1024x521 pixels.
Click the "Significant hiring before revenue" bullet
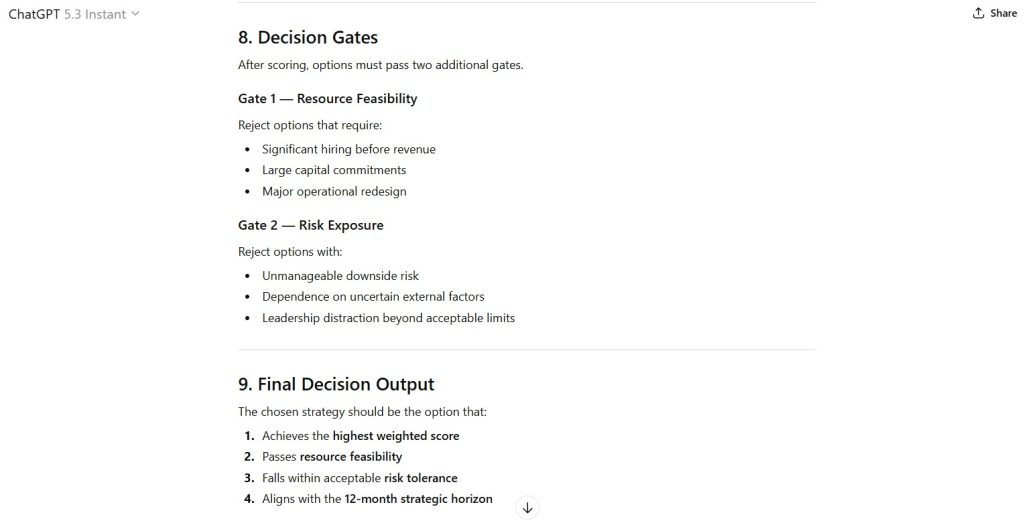[x=349, y=149]
